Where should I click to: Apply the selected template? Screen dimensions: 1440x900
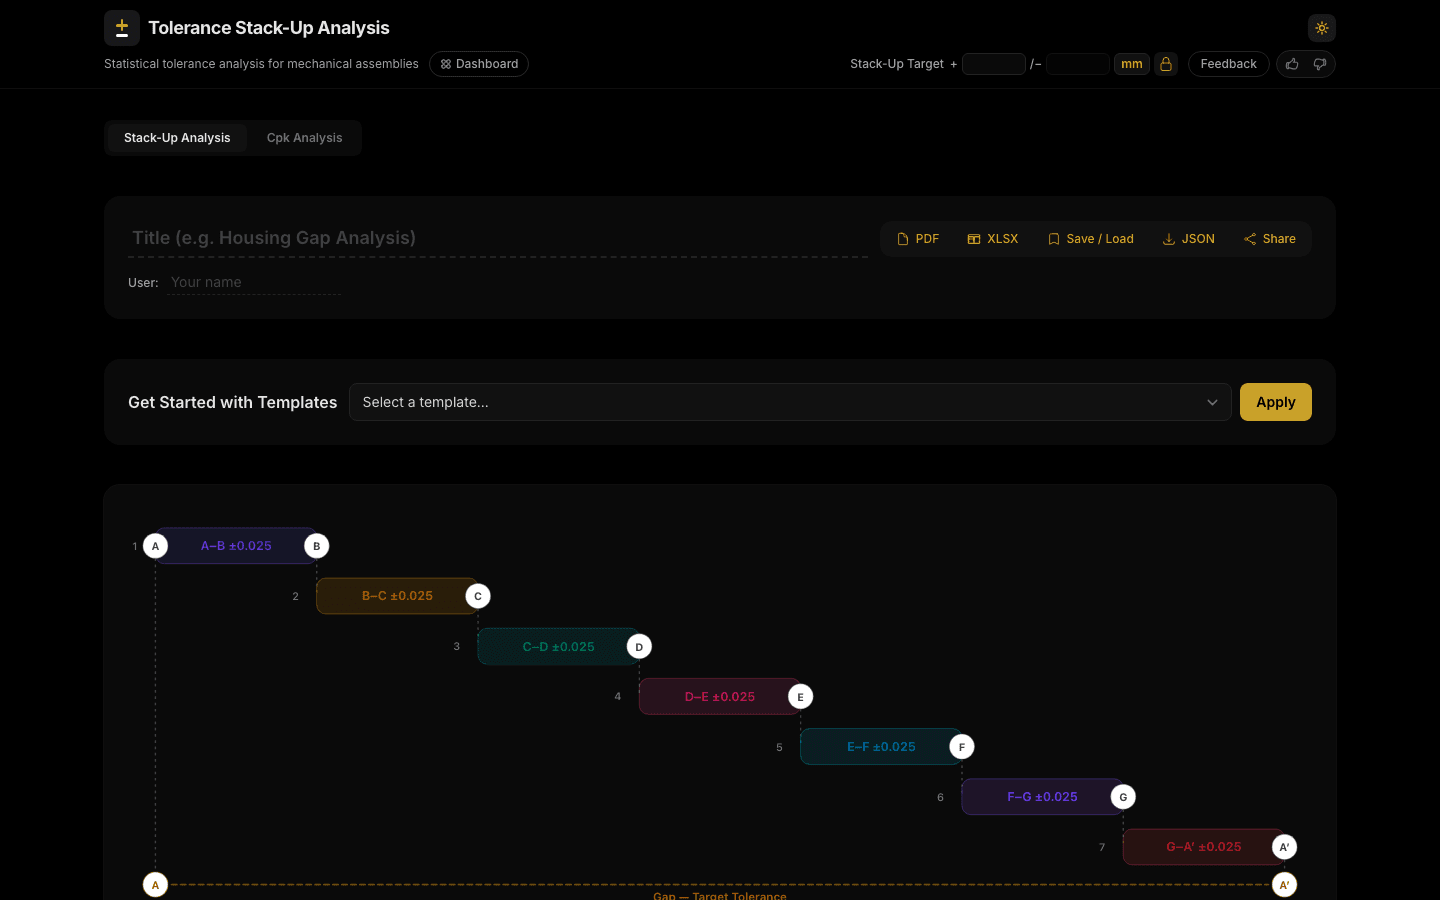point(1275,401)
